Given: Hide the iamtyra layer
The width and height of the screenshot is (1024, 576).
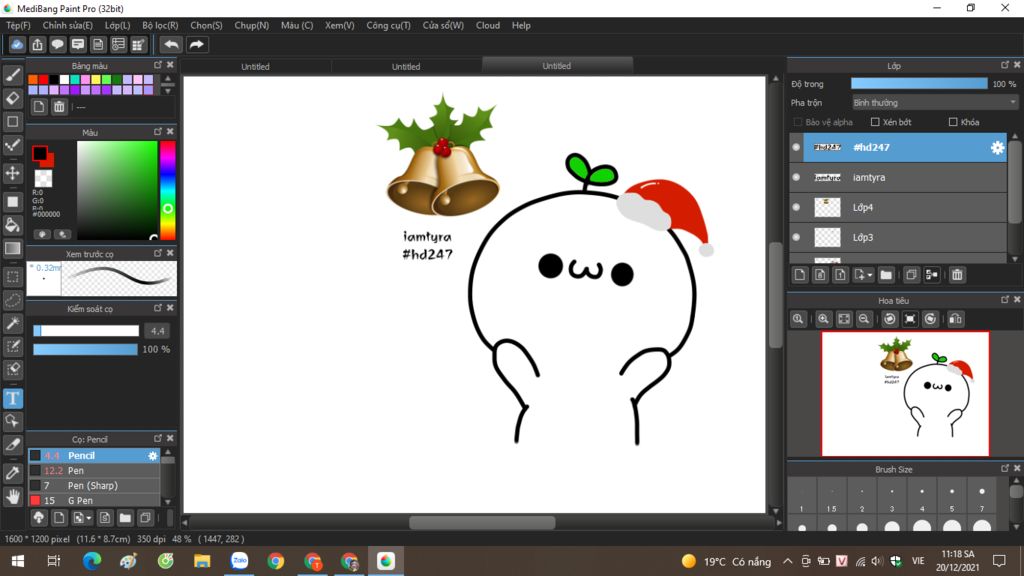Looking at the screenshot, I should tap(796, 177).
